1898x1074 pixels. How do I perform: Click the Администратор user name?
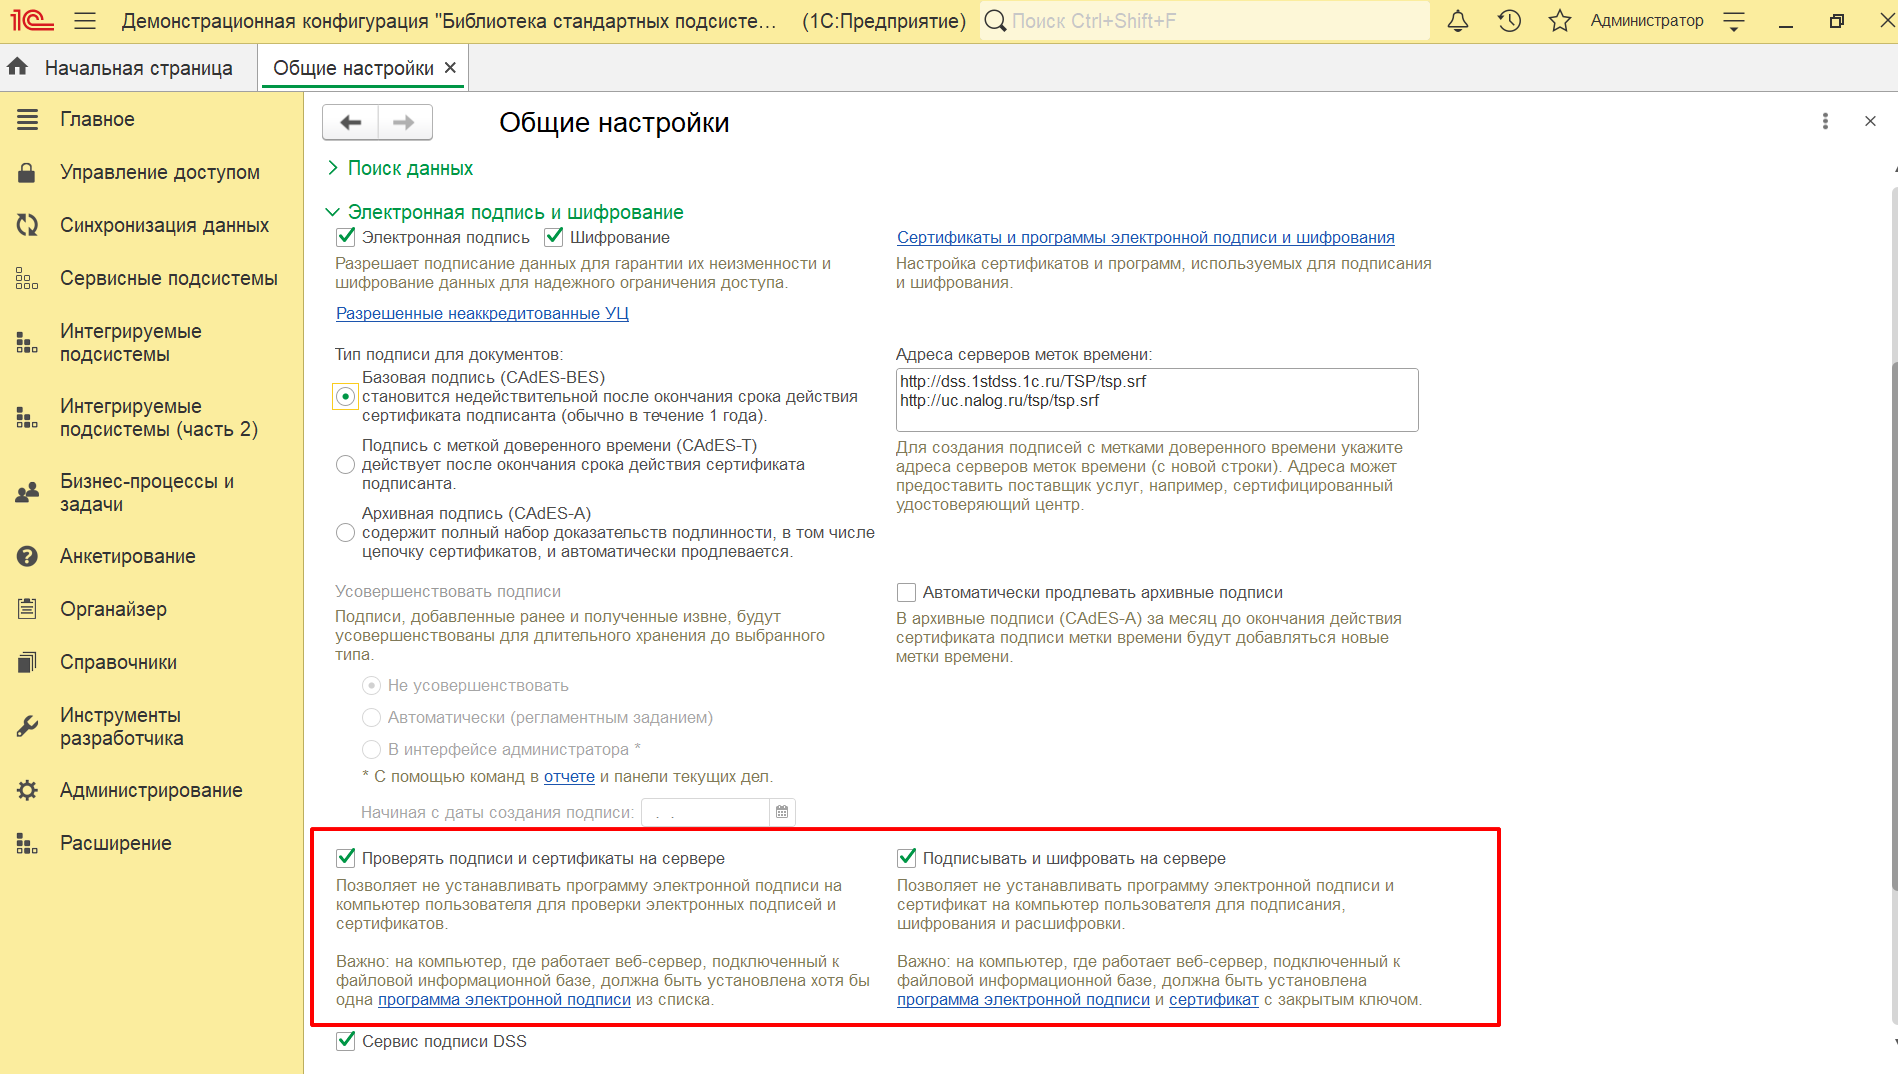[1646, 21]
